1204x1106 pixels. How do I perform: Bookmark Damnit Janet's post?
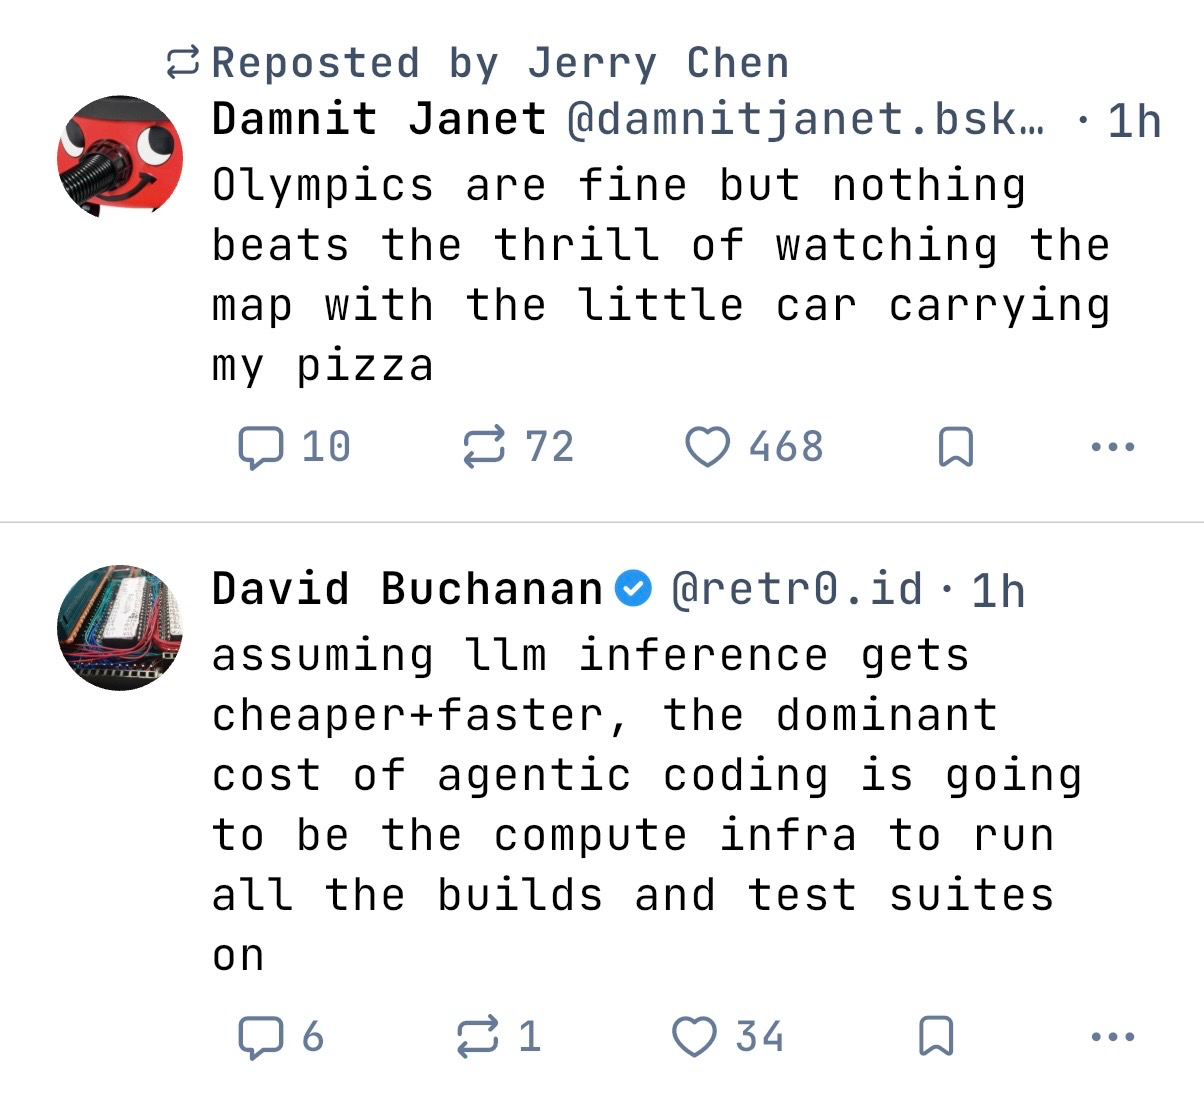point(956,447)
